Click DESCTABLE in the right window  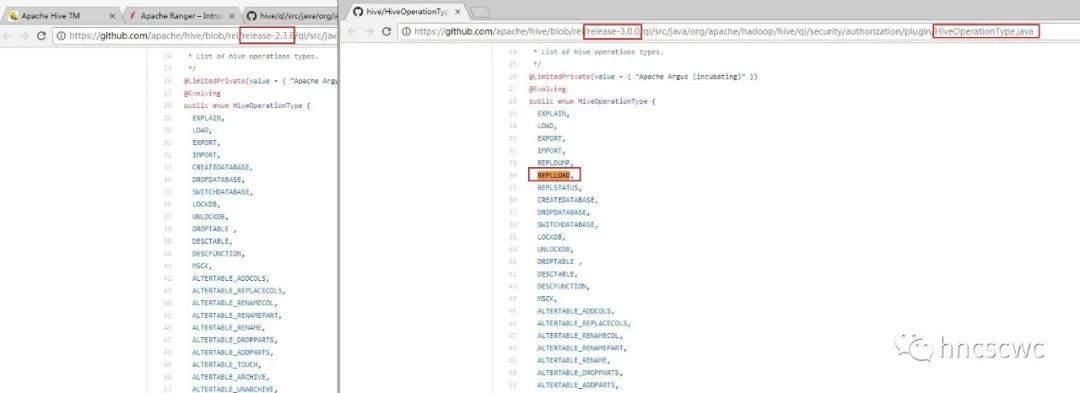tap(557, 274)
